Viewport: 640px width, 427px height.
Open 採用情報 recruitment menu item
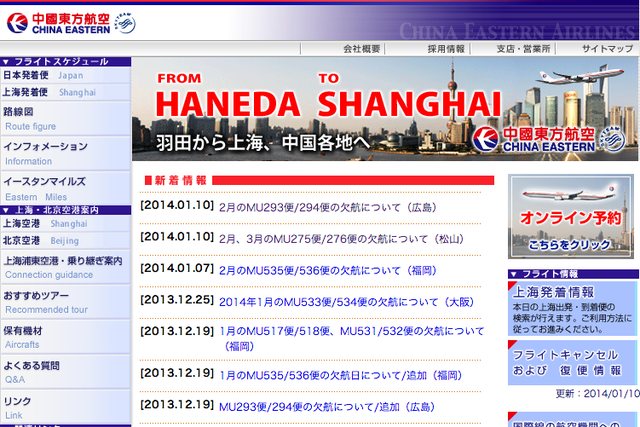pyautogui.click(x=446, y=49)
